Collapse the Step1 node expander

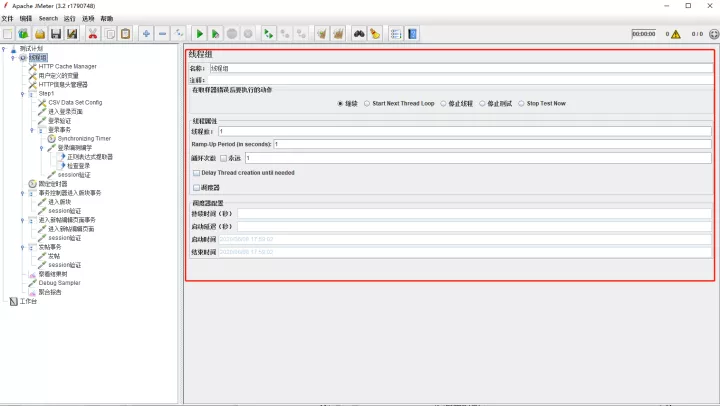[x=22, y=94]
